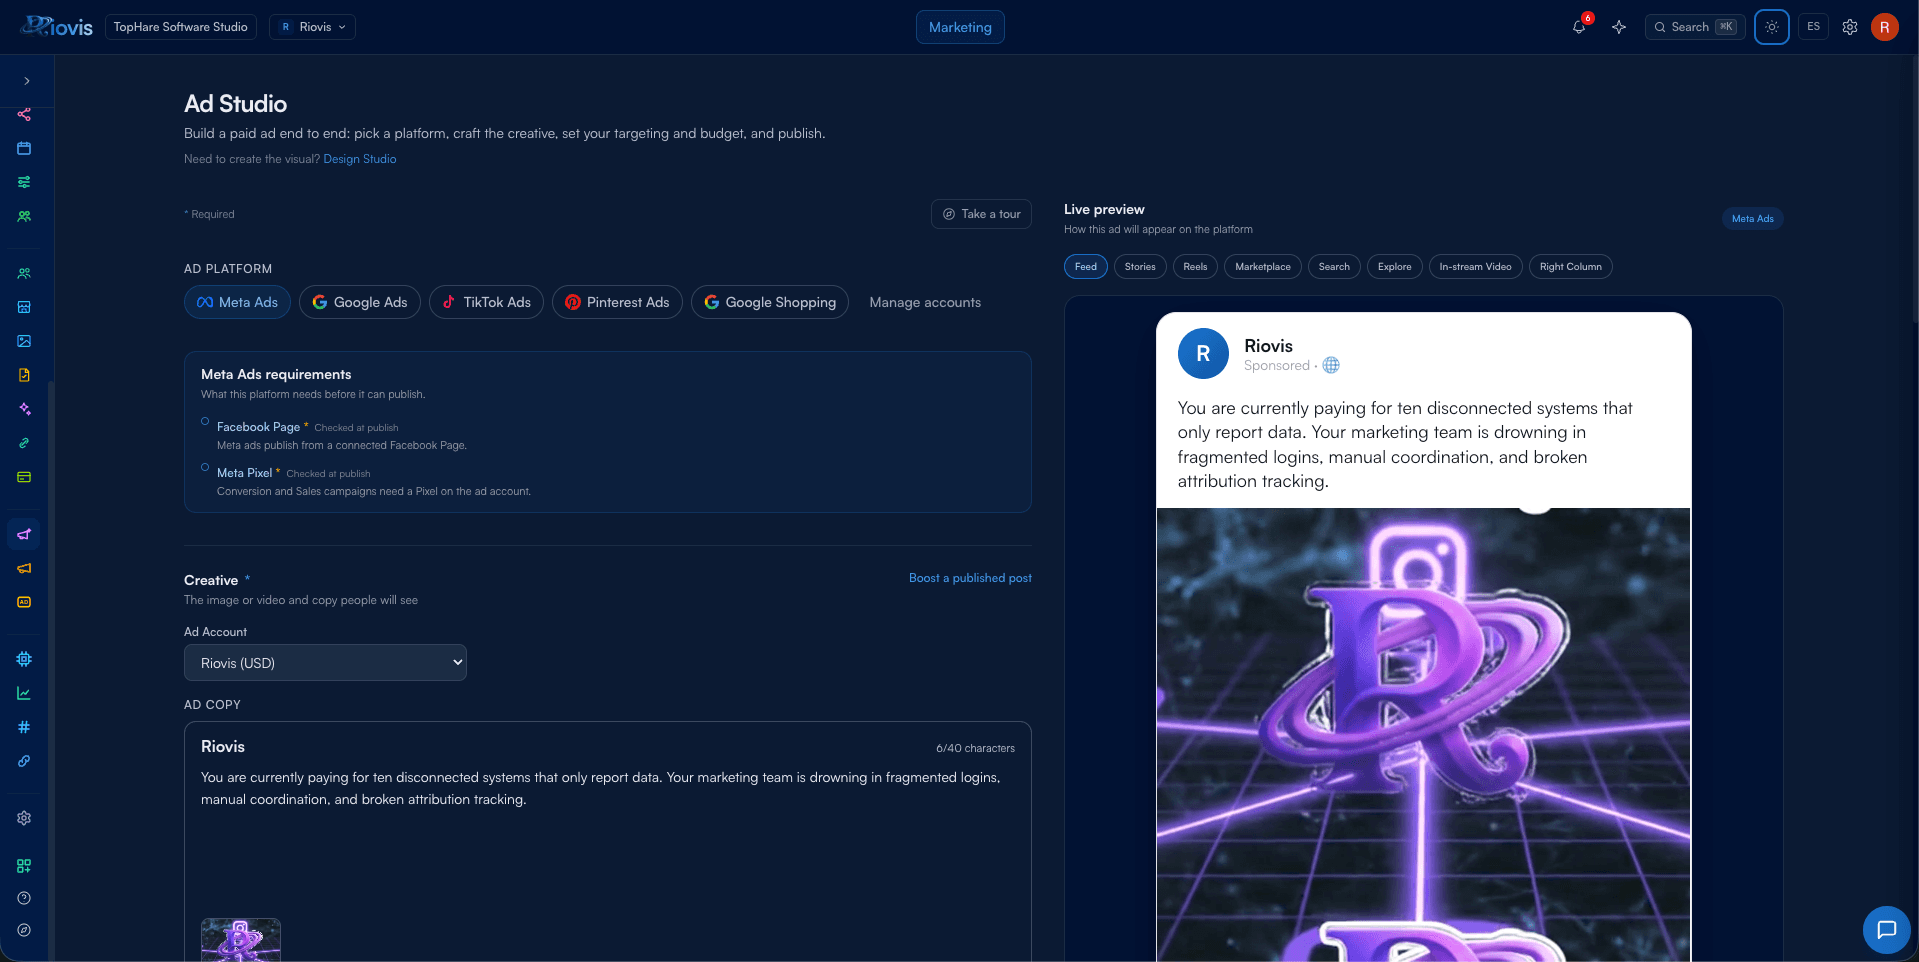Viewport: 1919px width, 962px height.
Task: Open the yellow document check icon in sidebar
Action: point(24,375)
